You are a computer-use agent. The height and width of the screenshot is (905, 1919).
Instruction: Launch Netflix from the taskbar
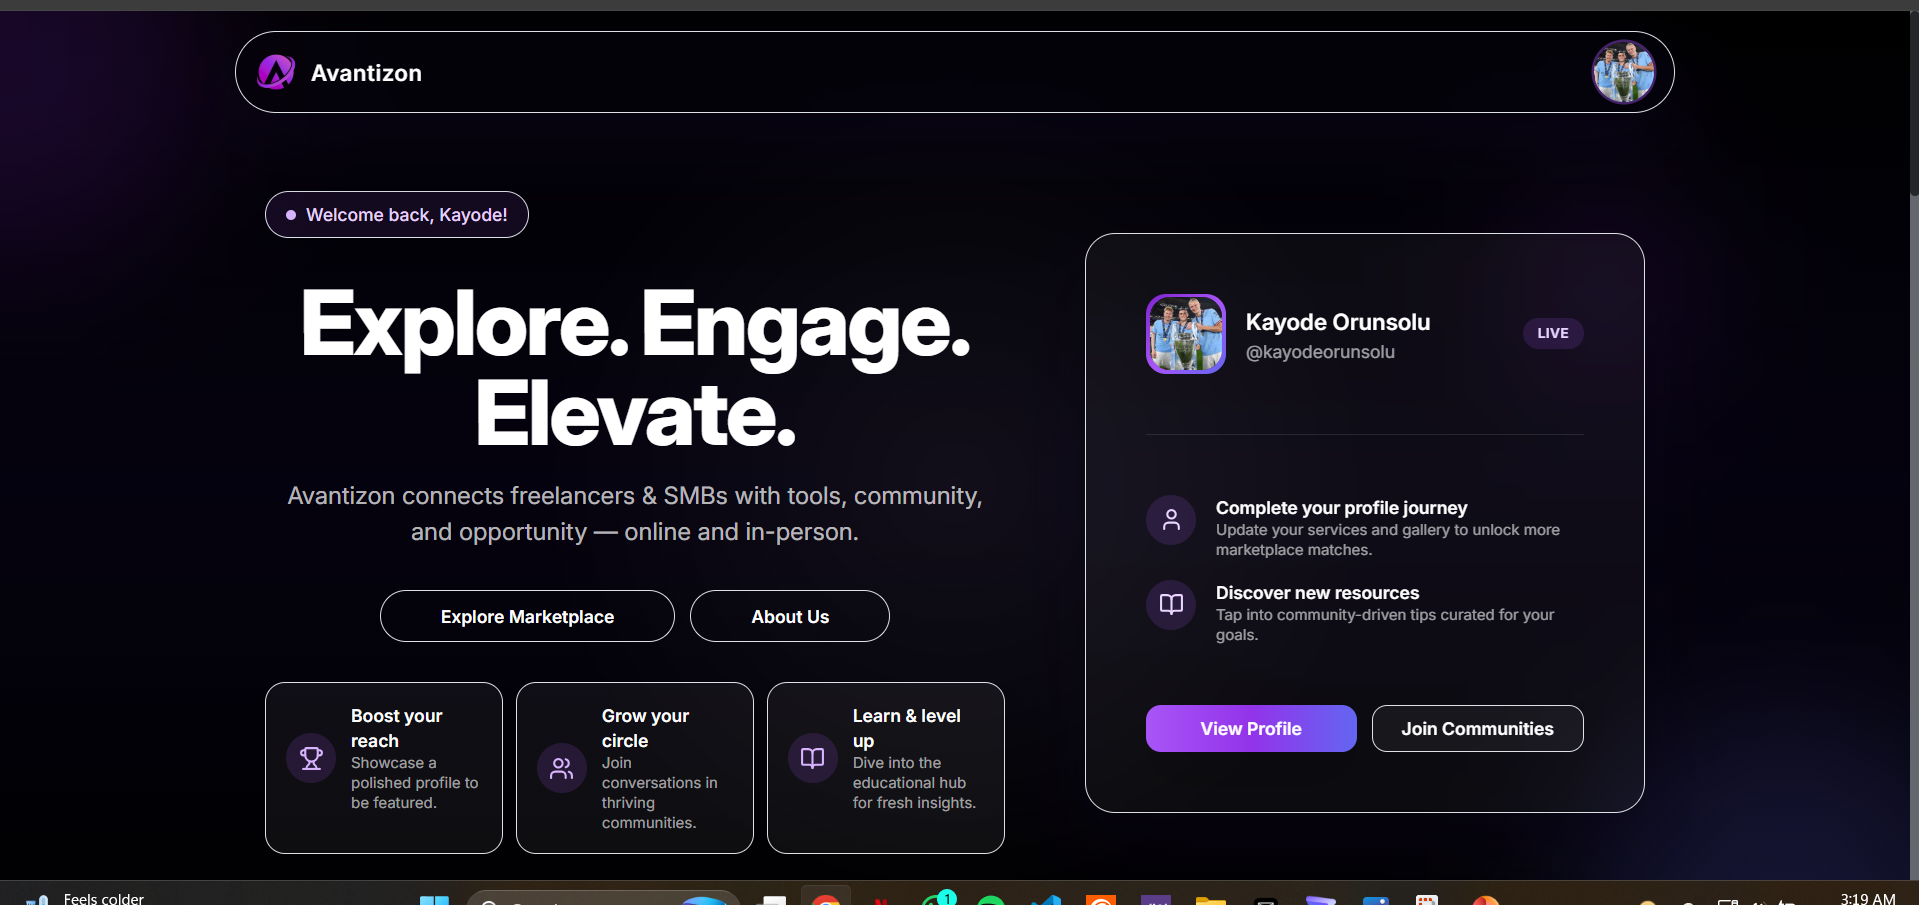click(x=882, y=898)
